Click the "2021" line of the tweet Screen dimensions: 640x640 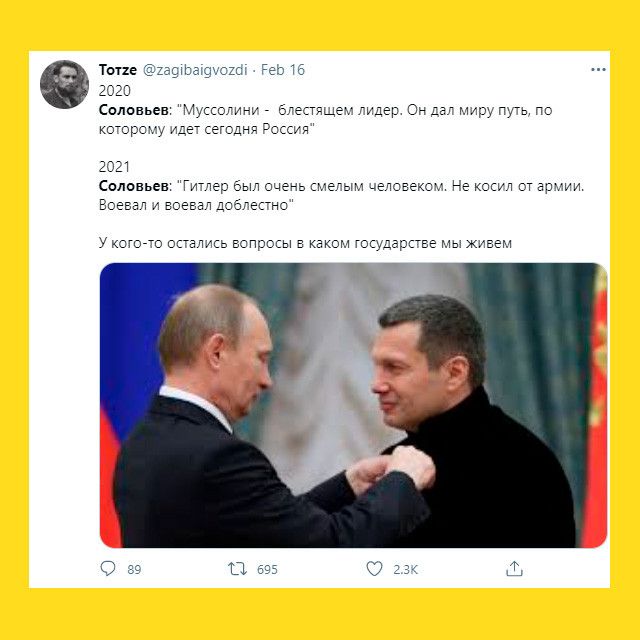[114, 167]
